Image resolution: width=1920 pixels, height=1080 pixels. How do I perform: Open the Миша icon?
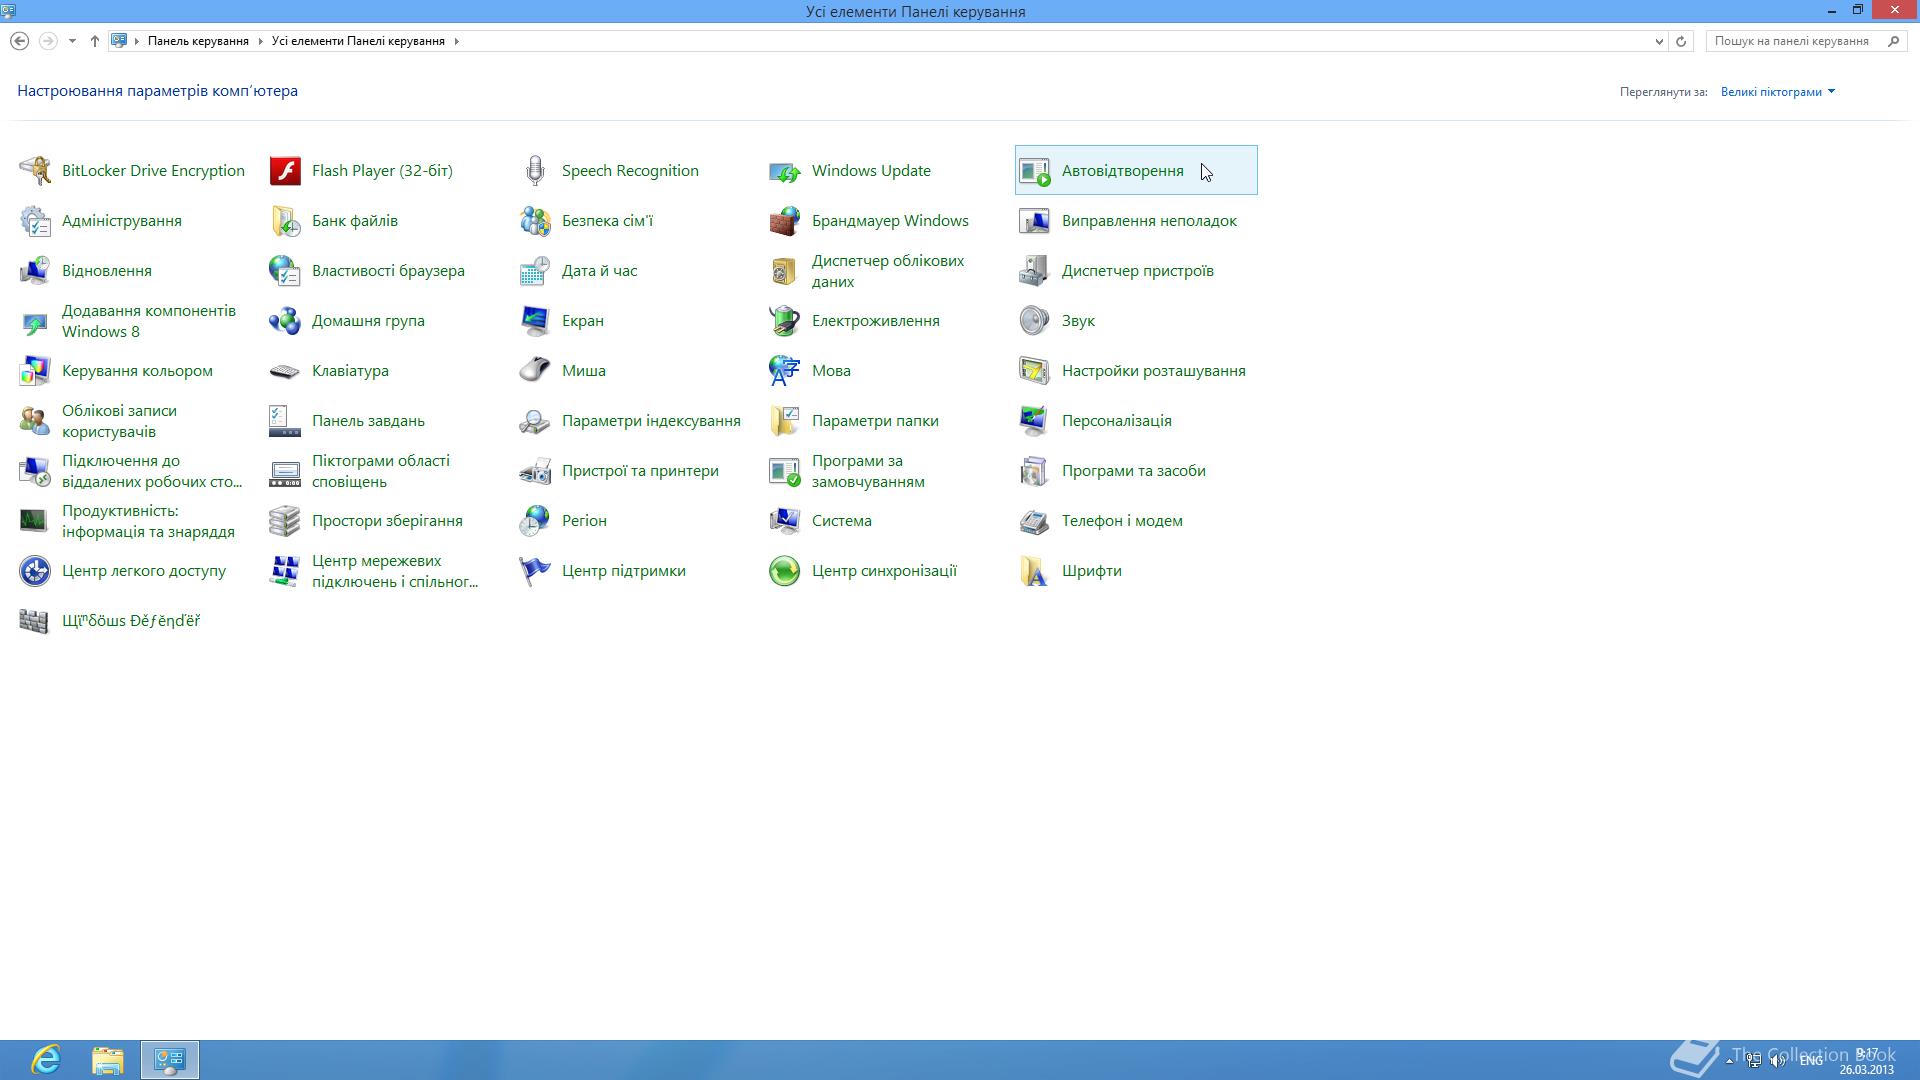pos(535,371)
